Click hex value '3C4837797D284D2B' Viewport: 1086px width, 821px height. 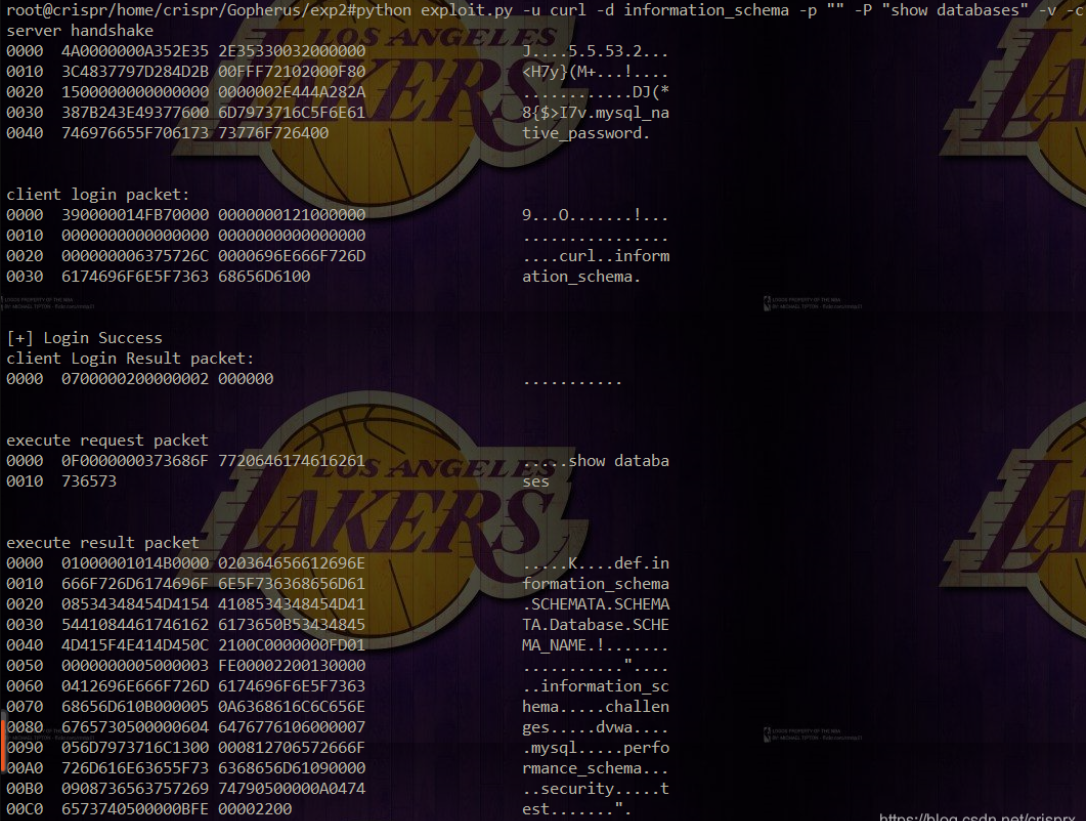(135, 72)
